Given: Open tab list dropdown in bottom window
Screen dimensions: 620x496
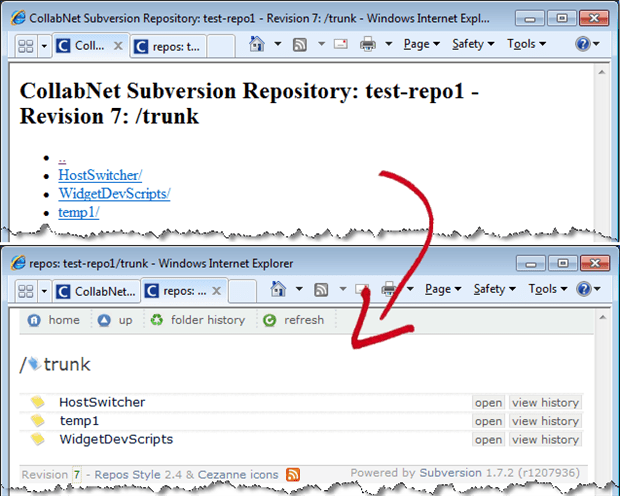Looking at the screenshot, I should [x=44, y=292].
